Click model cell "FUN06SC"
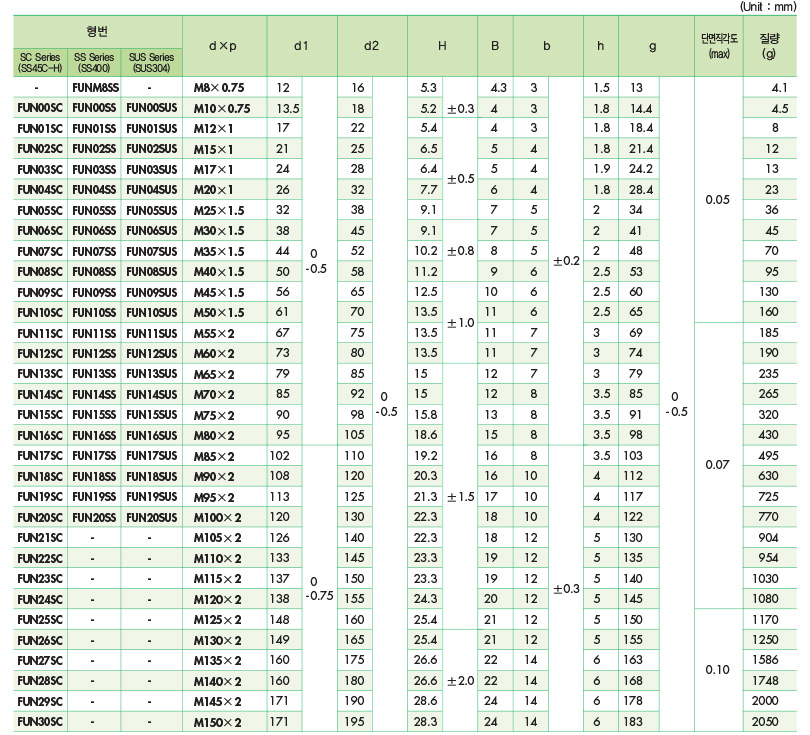 pyautogui.click(x=40, y=231)
